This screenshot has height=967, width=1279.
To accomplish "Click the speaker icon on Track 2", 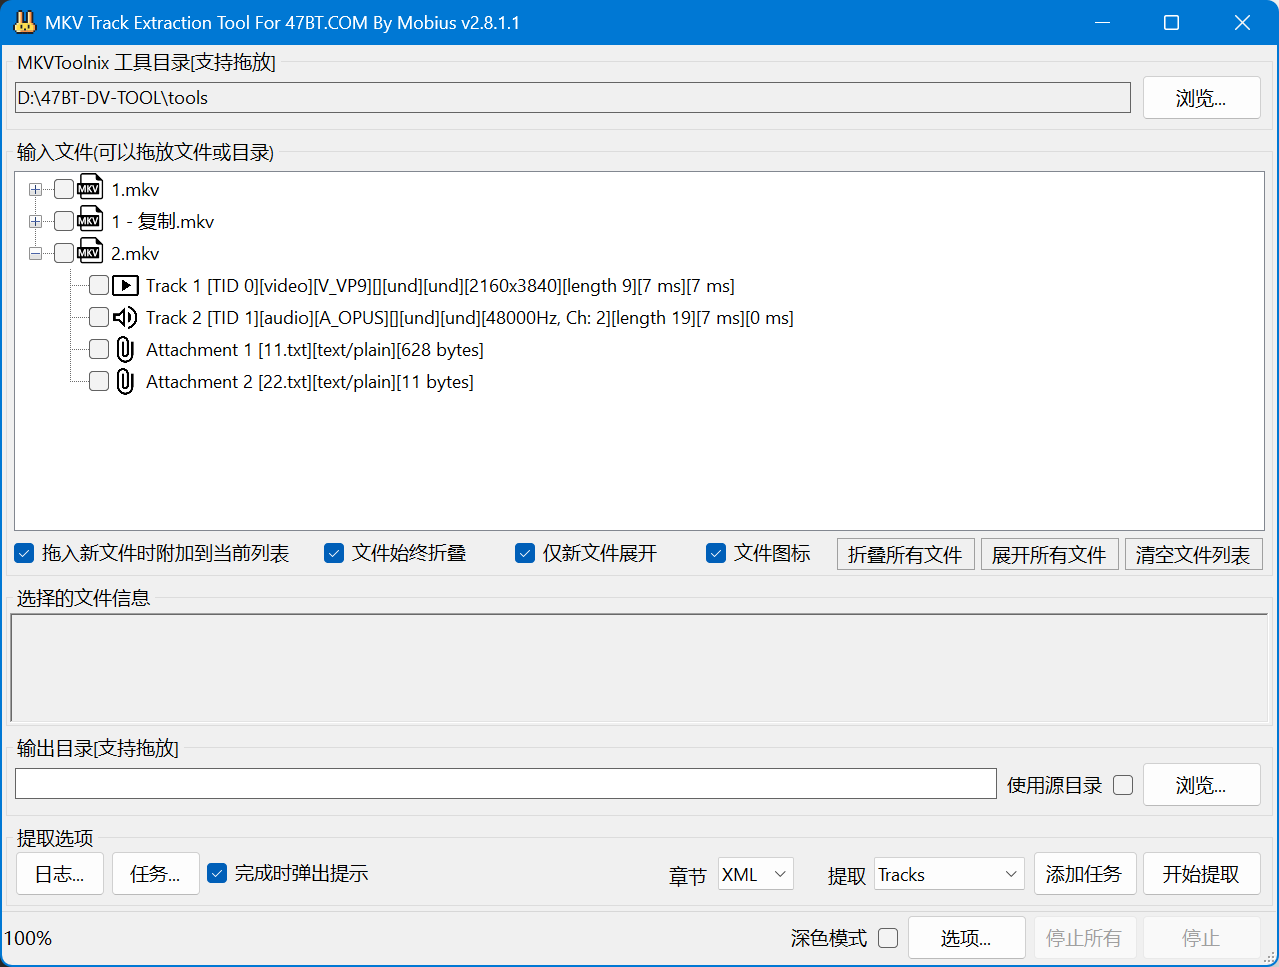I will 125,318.
